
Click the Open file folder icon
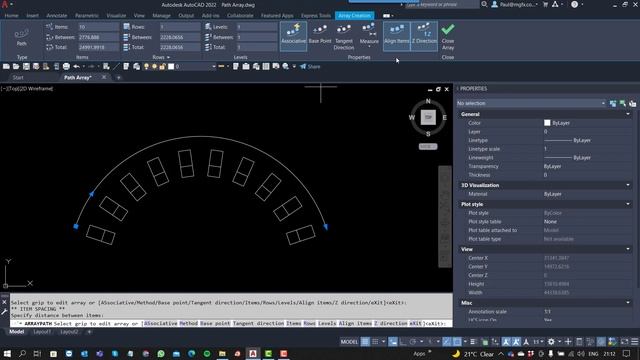click(x=16, y=67)
